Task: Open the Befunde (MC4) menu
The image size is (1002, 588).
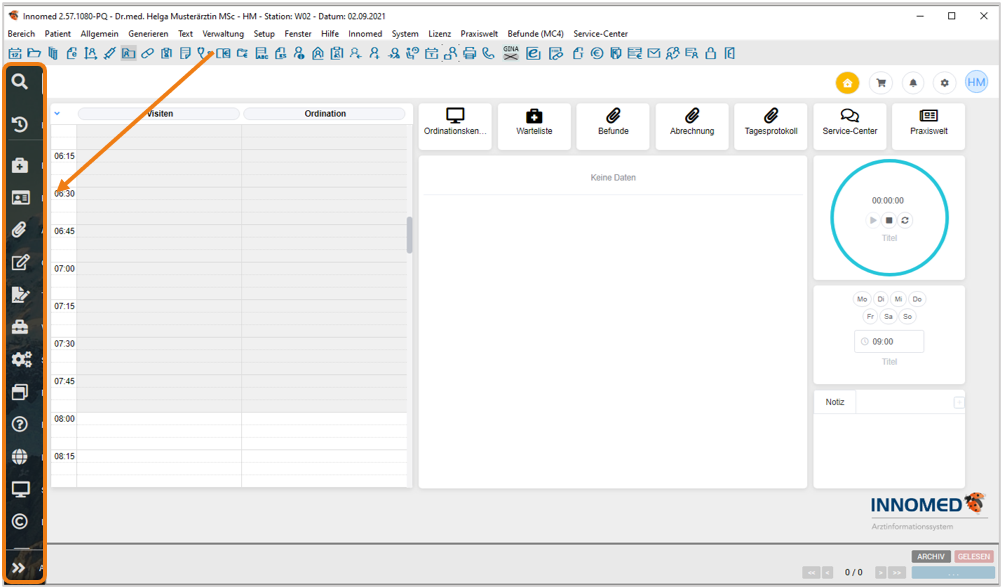Action: [536, 34]
